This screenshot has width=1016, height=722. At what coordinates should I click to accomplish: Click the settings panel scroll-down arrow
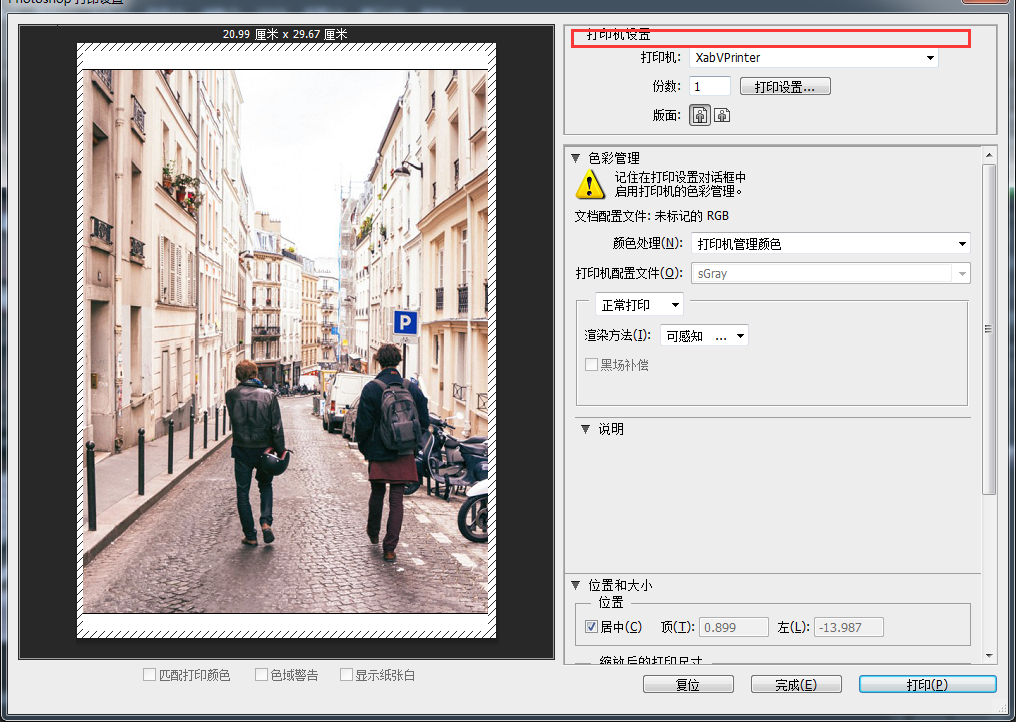[x=989, y=655]
